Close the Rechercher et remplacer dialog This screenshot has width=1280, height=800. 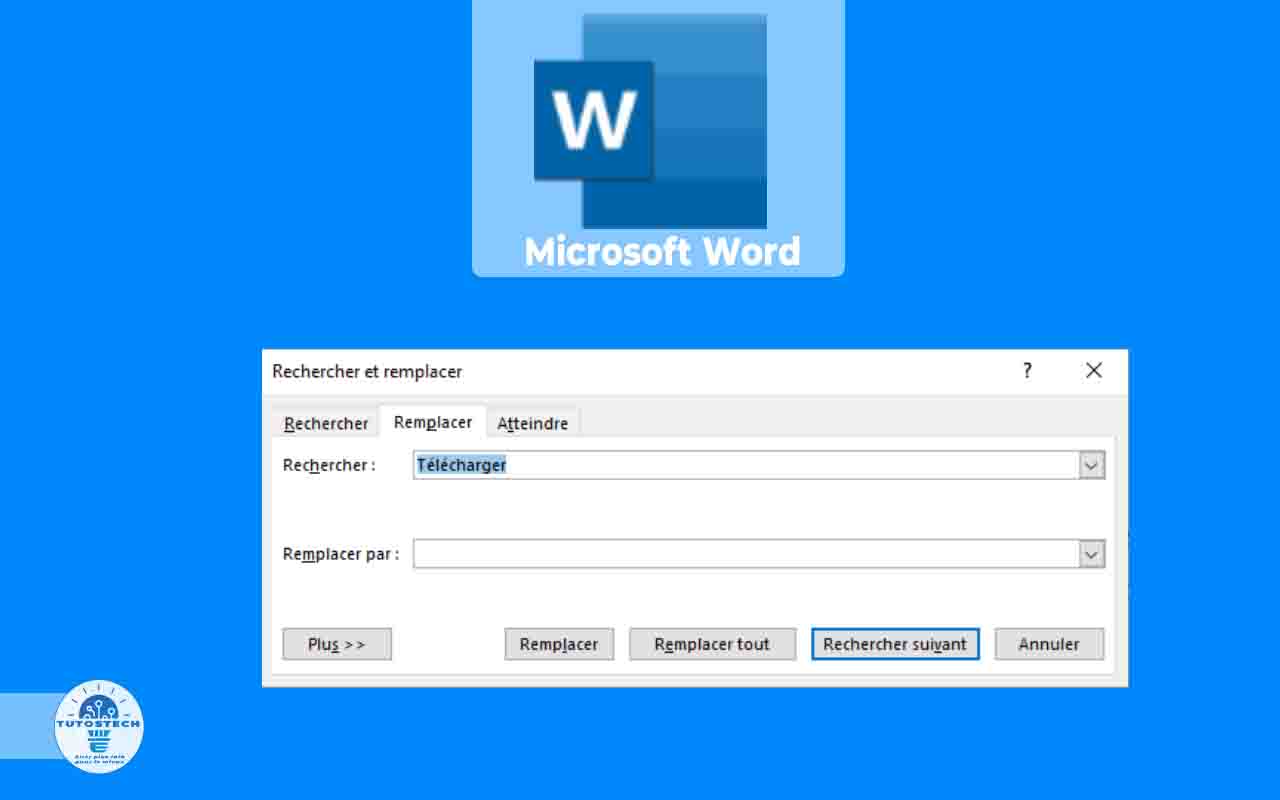coord(1094,371)
